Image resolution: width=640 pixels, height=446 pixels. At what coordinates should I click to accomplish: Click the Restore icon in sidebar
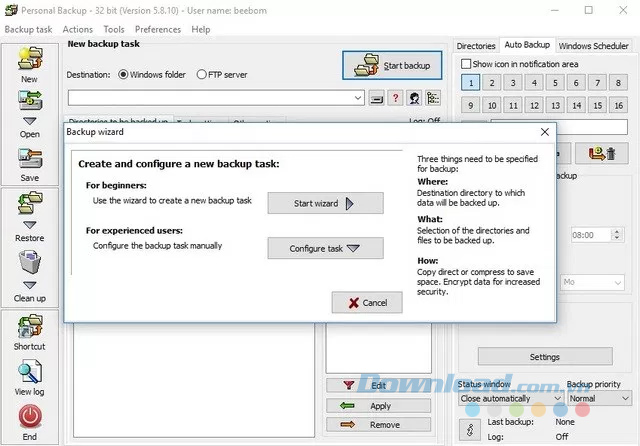(x=30, y=203)
